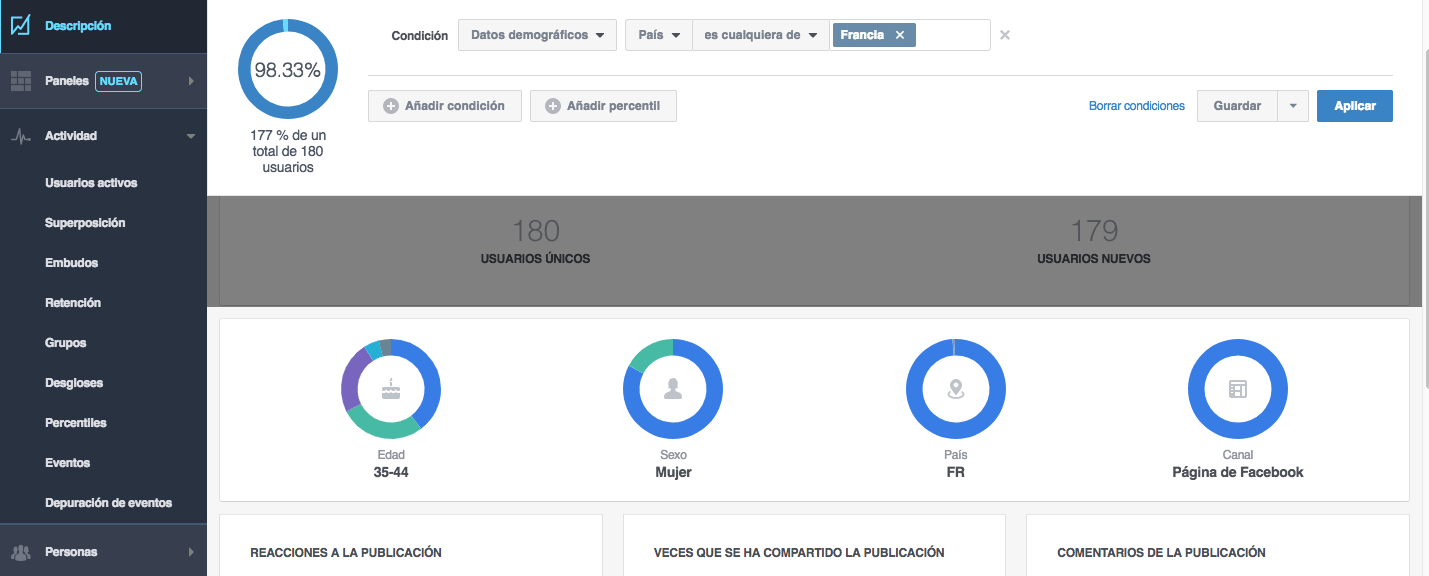
Task: Remove the Francia tag with its x
Action: (900, 35)
